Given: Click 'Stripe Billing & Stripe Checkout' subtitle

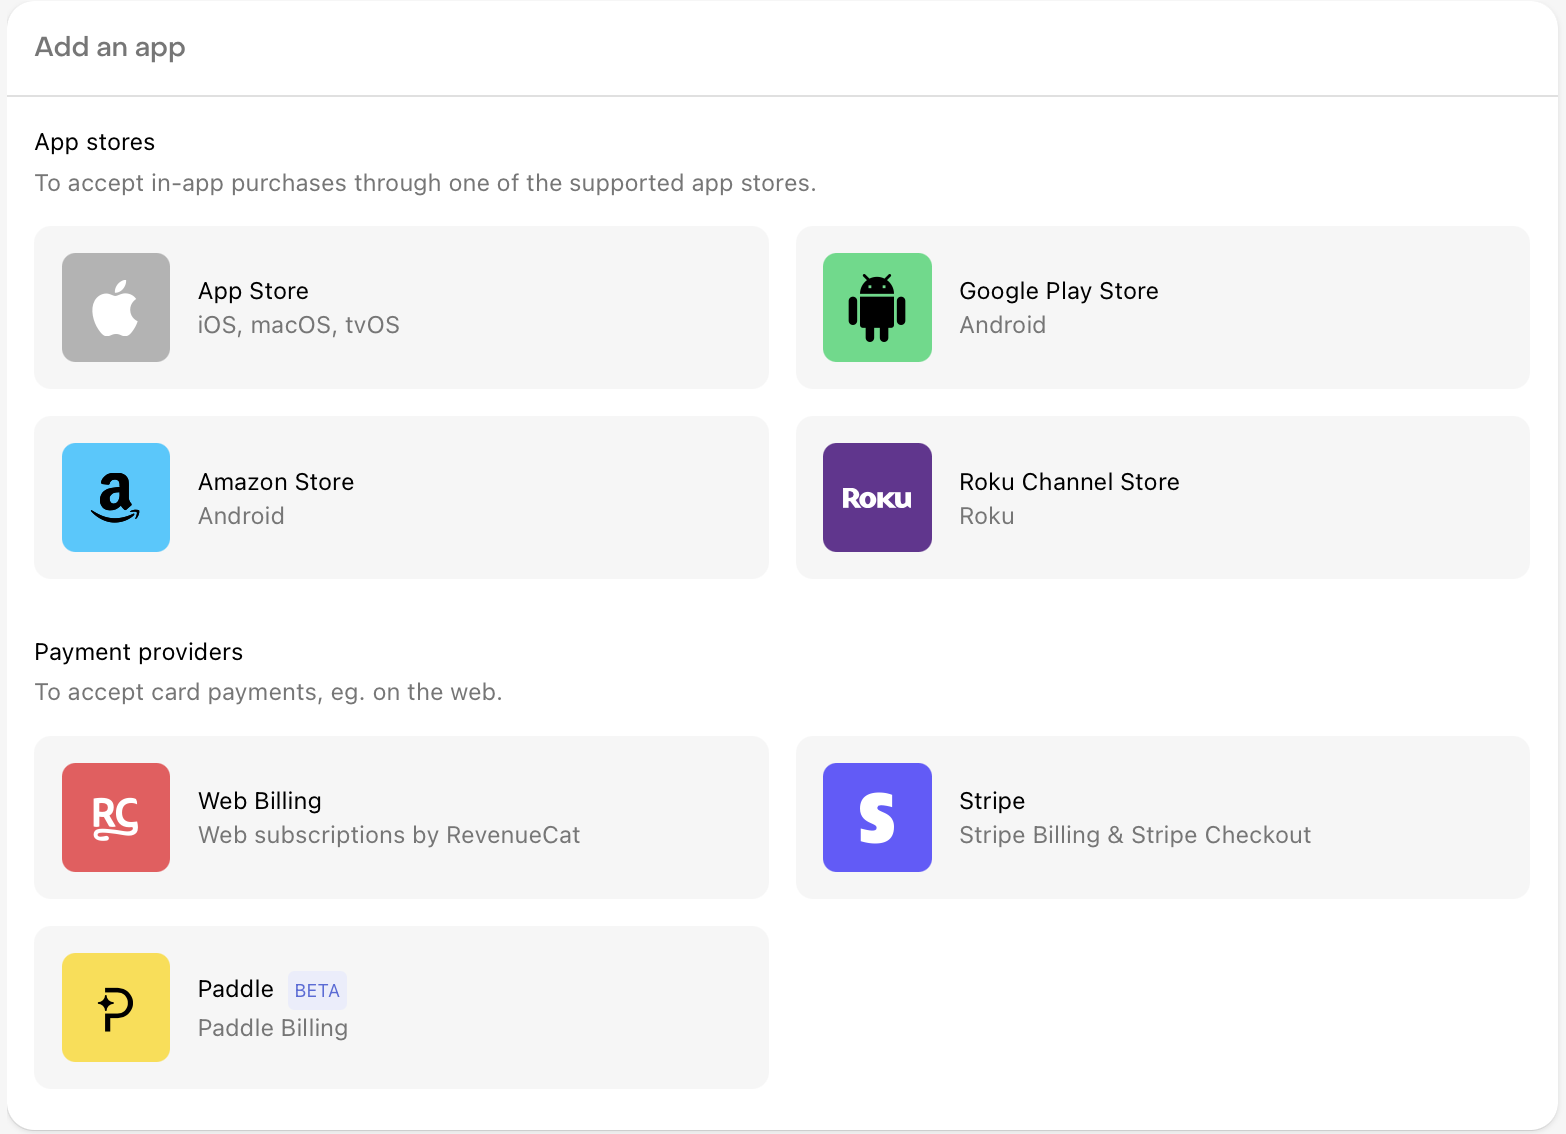Looking at the screenshot, I should pyautogui.click(x=1135, y=835).
